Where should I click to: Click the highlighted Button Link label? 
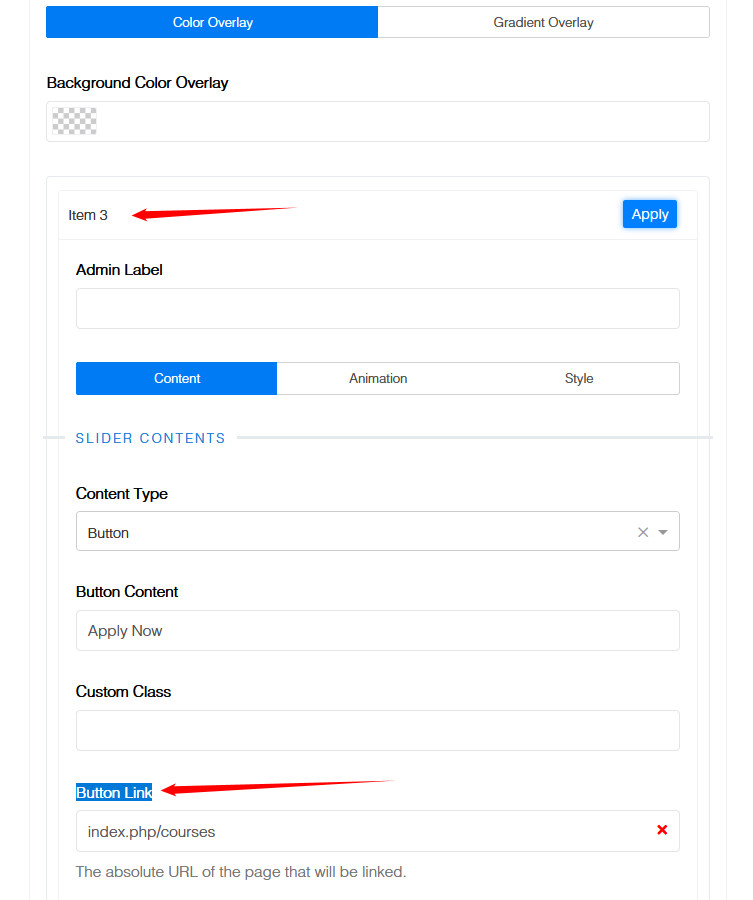(x=114, y=792)
